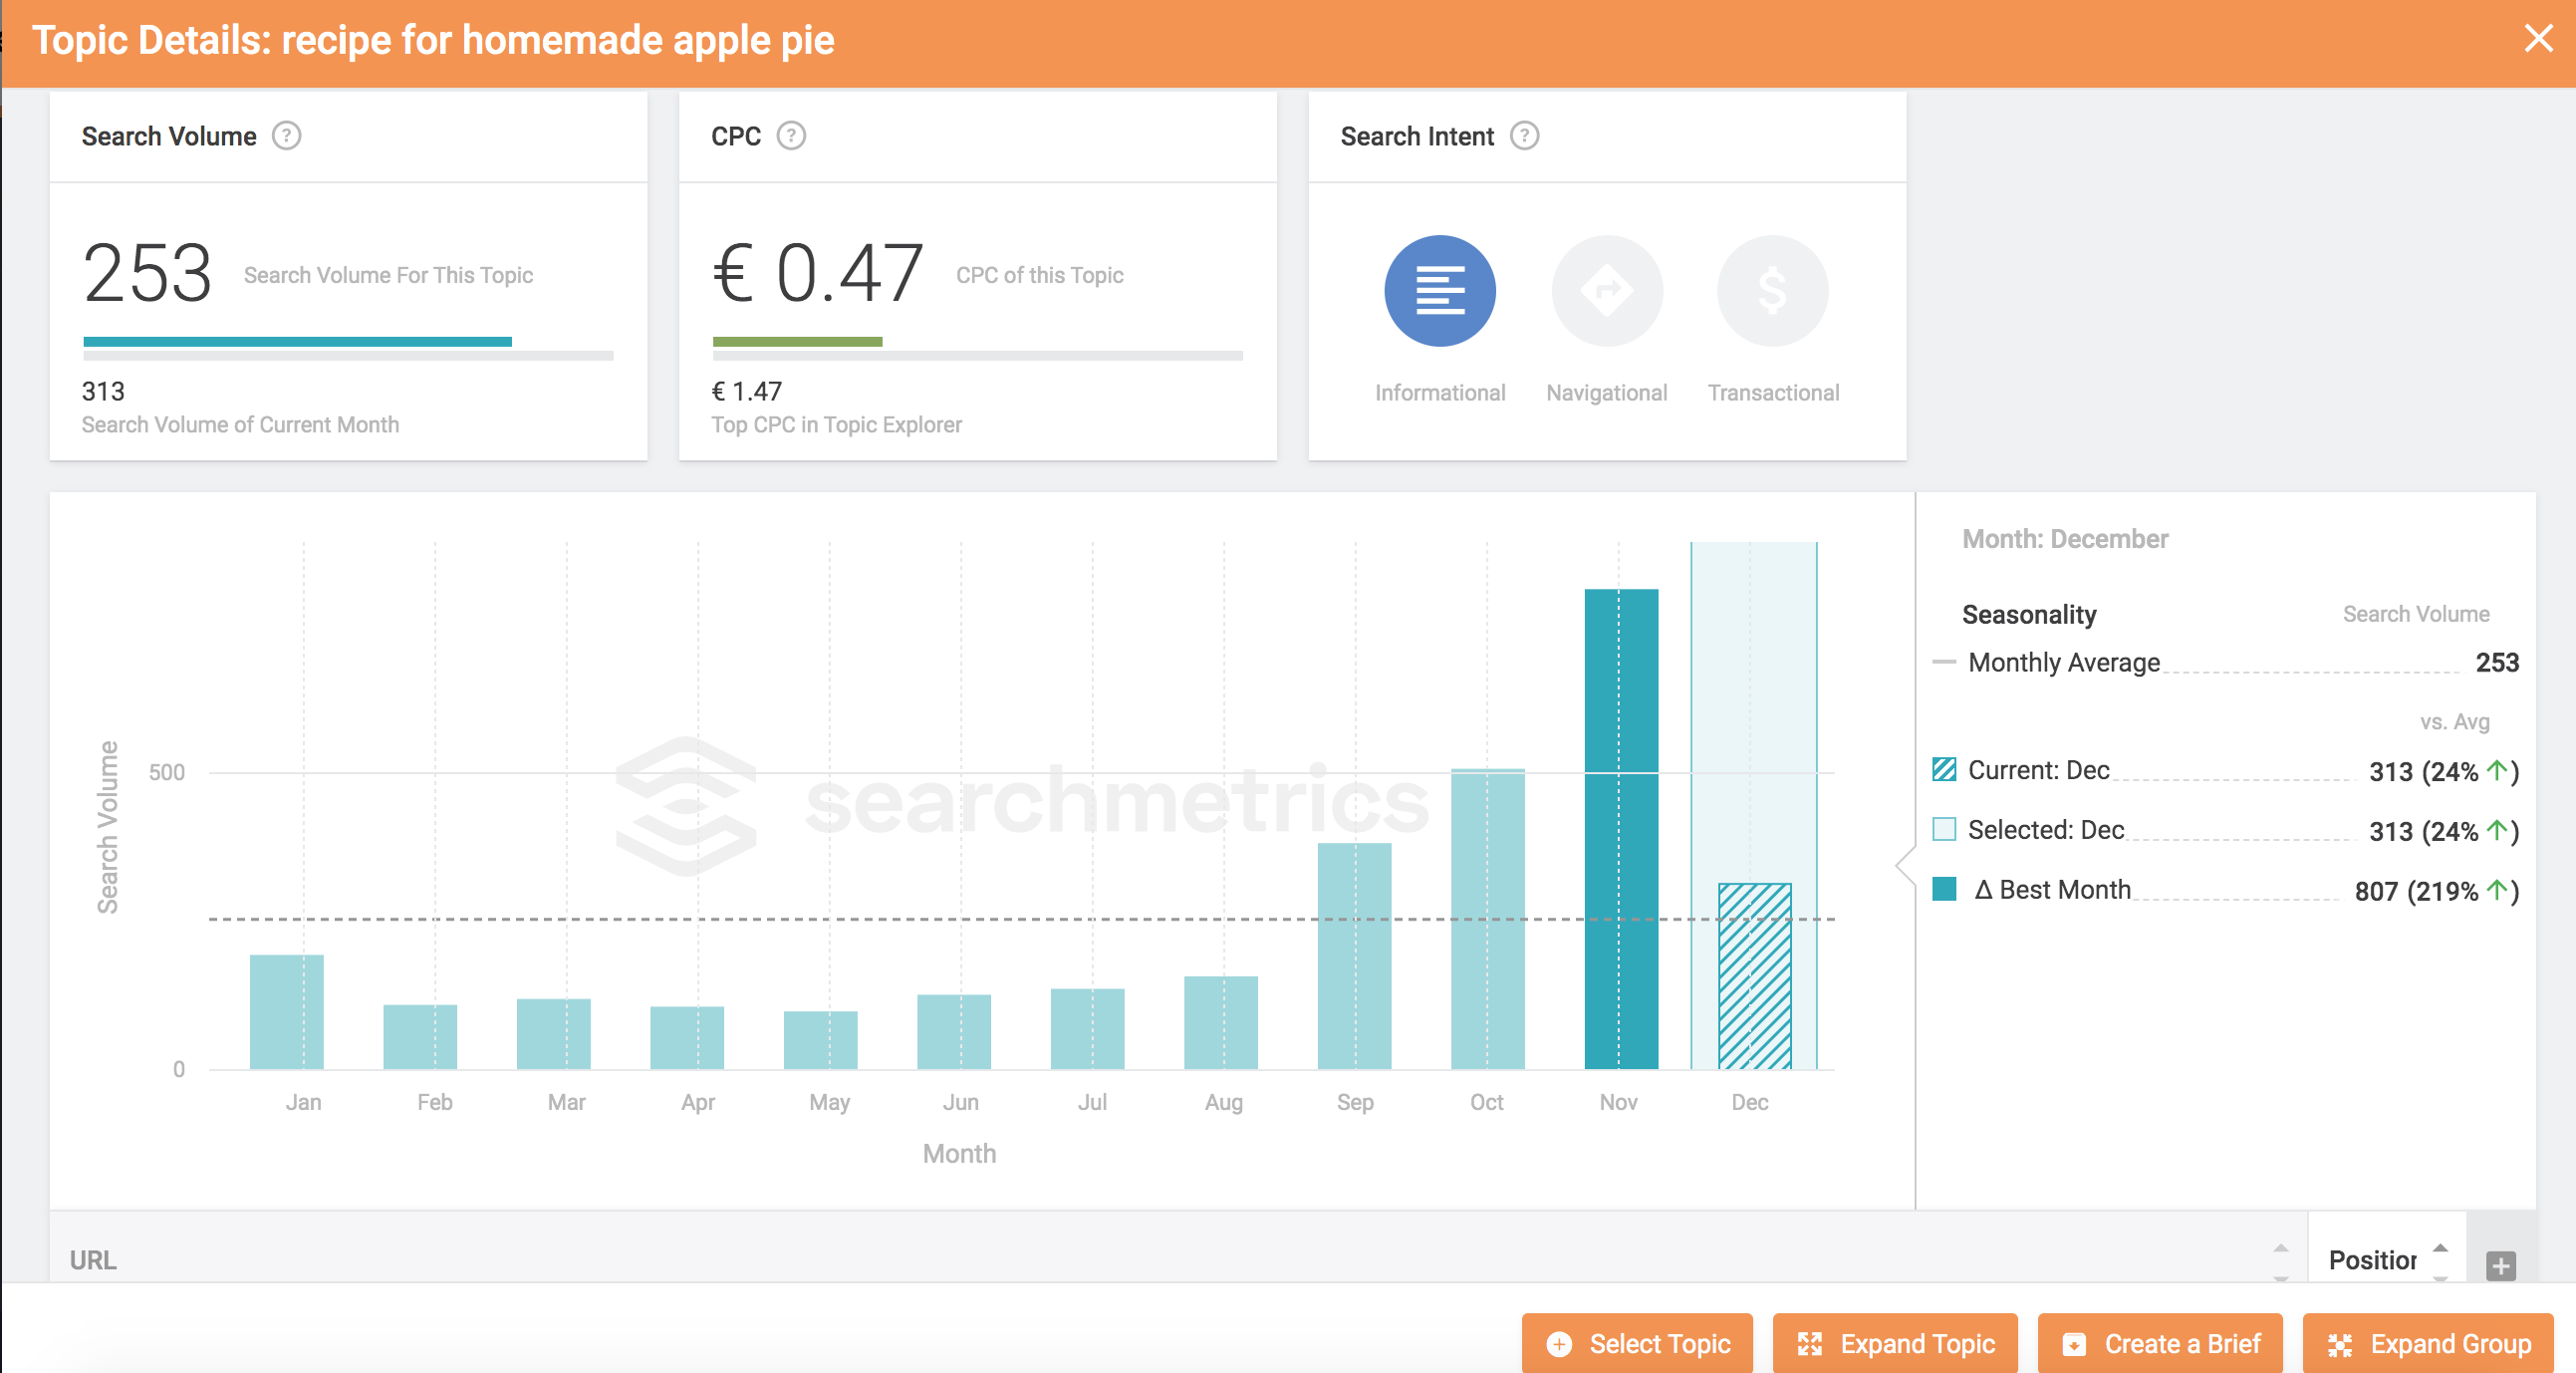The height and width of the screenshot is (1373, 2576).
Task: Close the Topic Details panel
Action: (2538, 39)
